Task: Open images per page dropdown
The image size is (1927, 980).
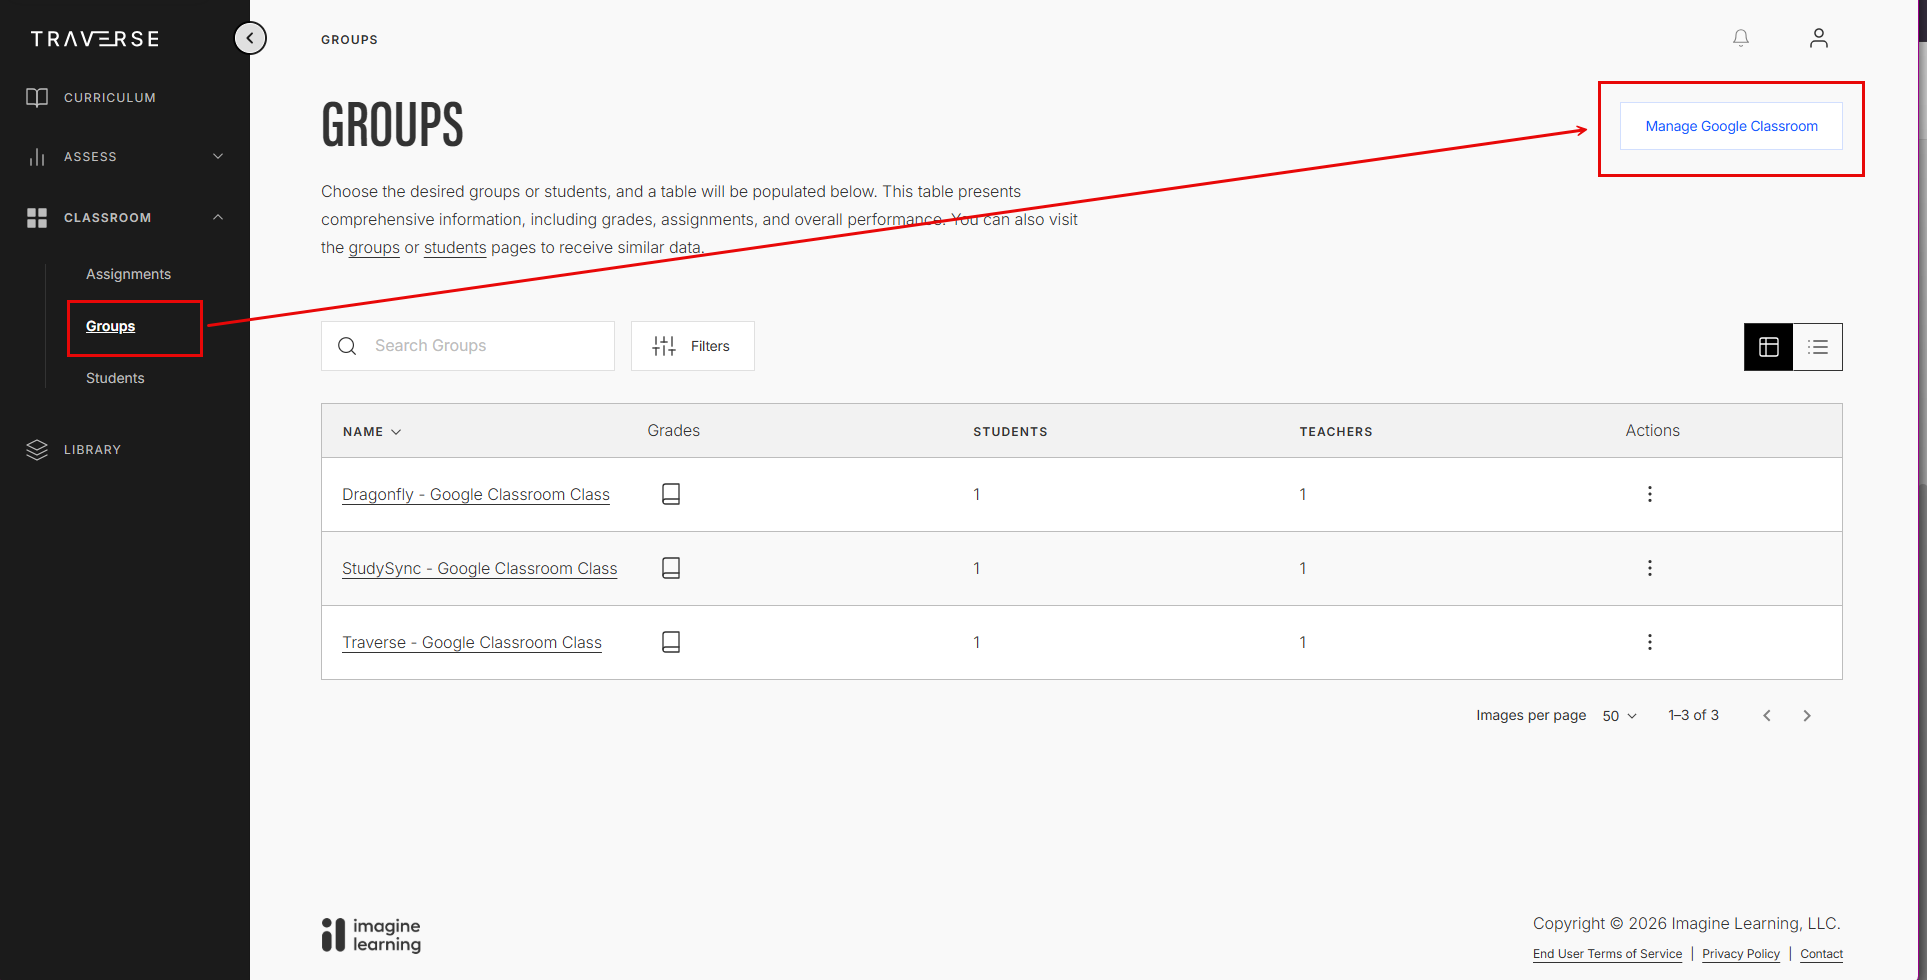Action: coord(1619,716)
